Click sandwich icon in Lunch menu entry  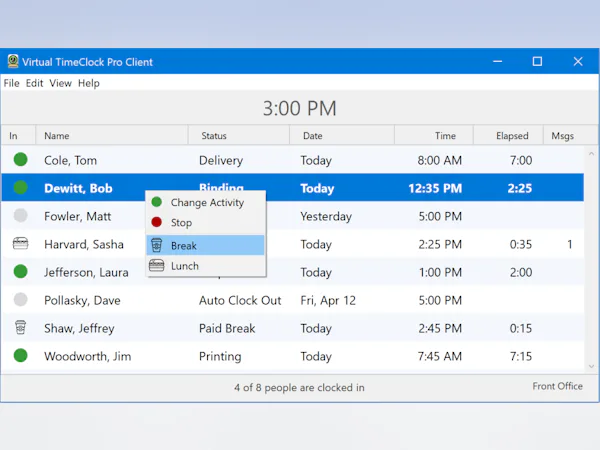(x=157, y=265)
